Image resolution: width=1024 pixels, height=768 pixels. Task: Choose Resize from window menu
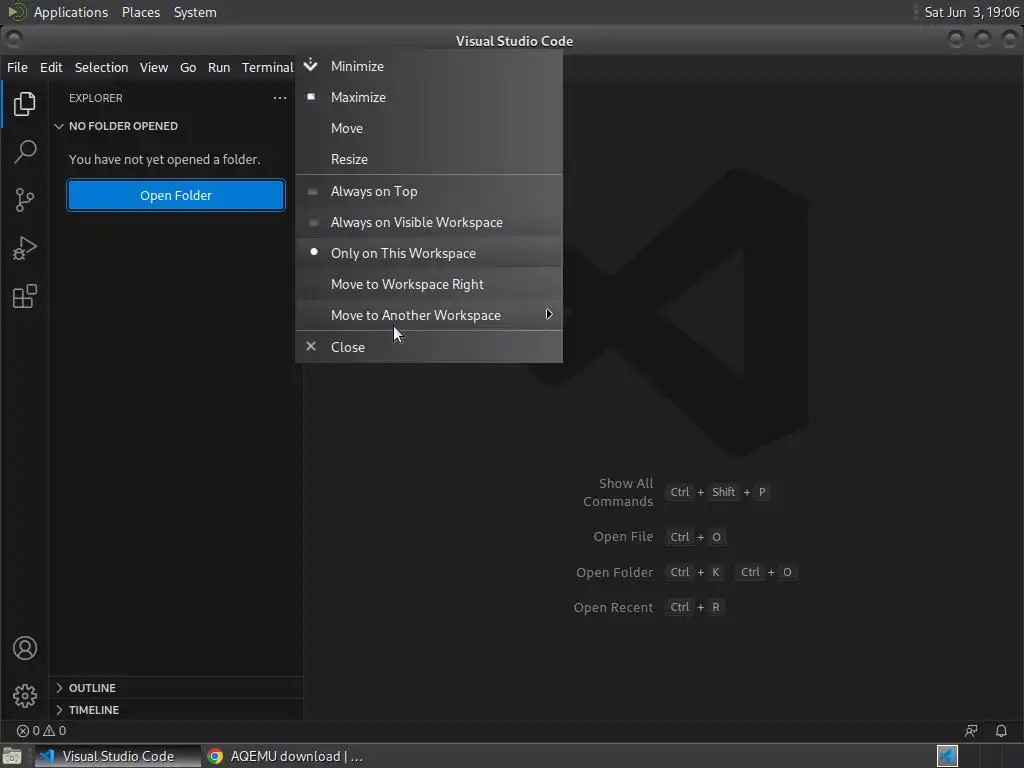click(x=428, y=159)
